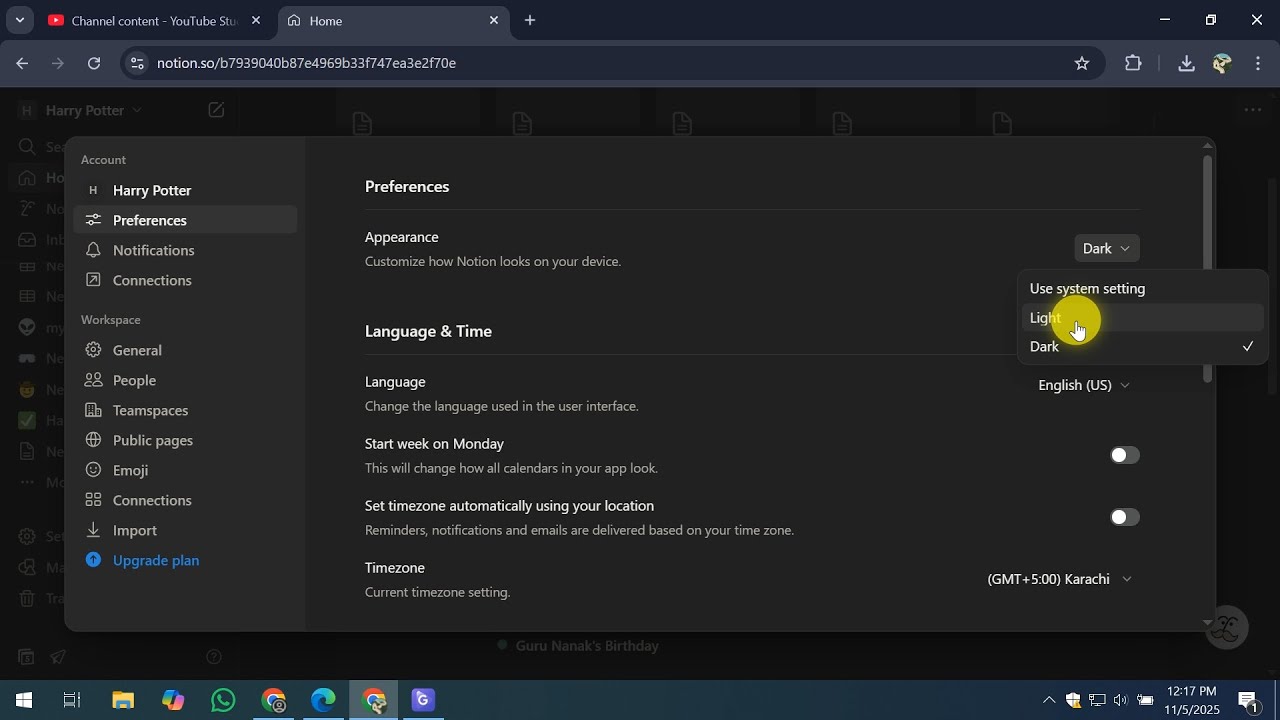Choose Use system setting option
The width and height of the screenshot is (1280, 720).
(1142, 289)
